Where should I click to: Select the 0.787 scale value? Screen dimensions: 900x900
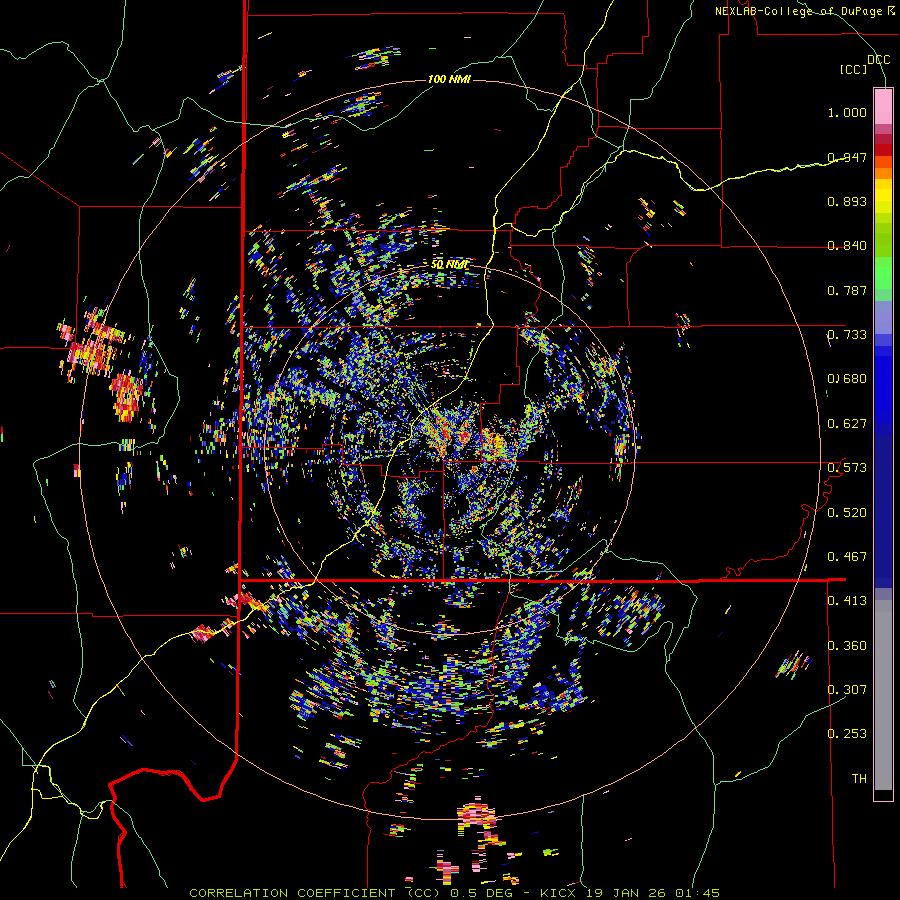pos(847,290)
